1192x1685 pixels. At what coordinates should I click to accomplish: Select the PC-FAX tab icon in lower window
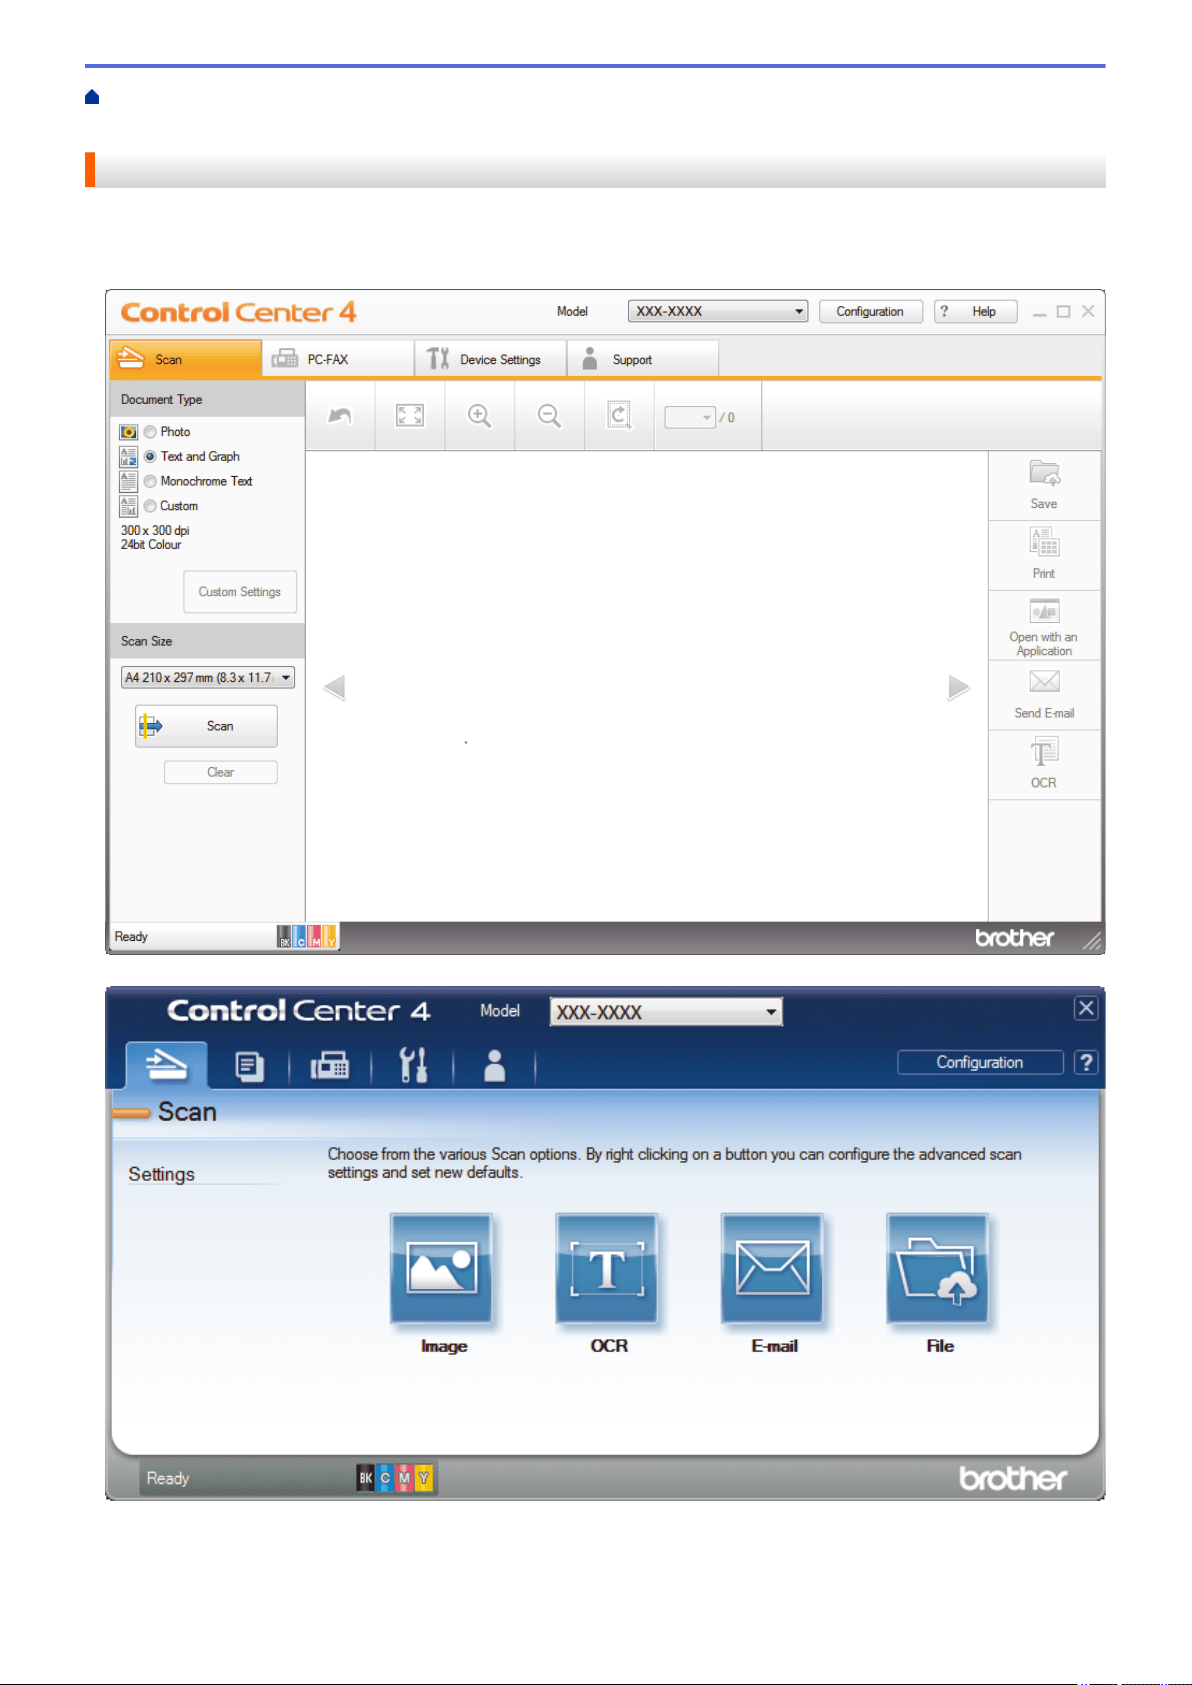tap(330, 1067)
